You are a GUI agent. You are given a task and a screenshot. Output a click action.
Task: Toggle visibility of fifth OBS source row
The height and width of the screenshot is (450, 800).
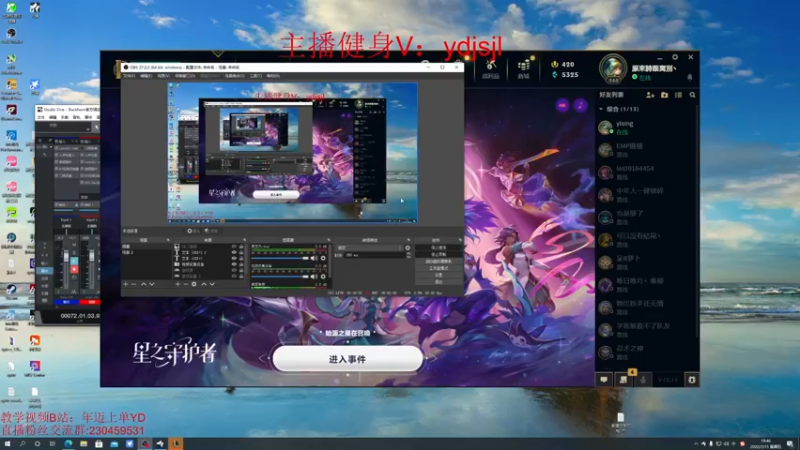(234, 270)
